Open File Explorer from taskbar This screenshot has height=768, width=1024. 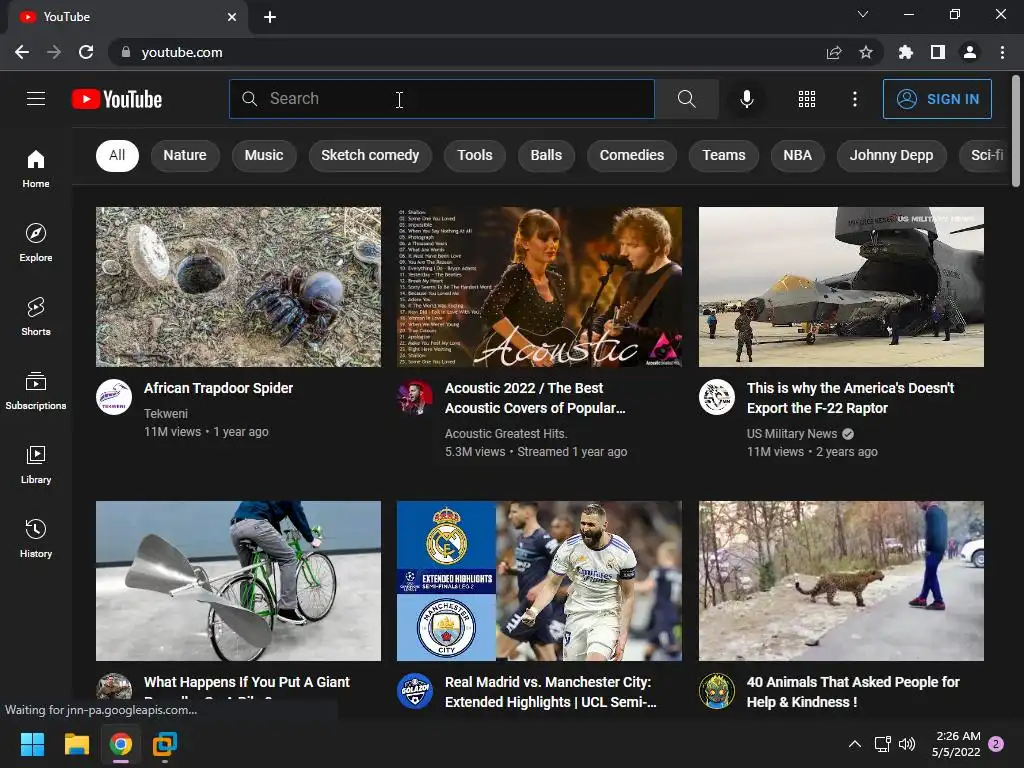tap(76, 744)
